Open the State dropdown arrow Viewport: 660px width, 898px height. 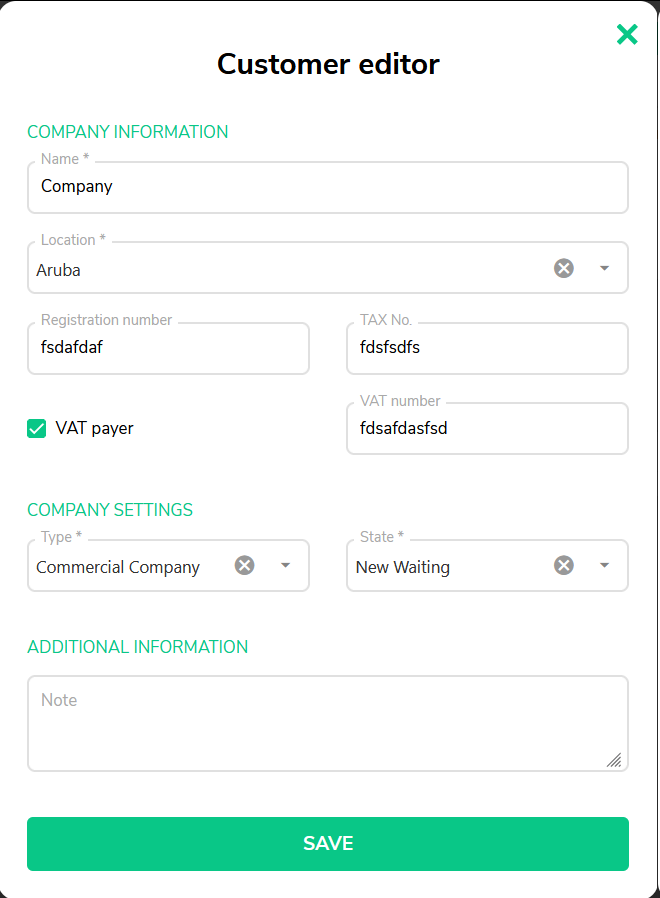(x=604, y=565)
